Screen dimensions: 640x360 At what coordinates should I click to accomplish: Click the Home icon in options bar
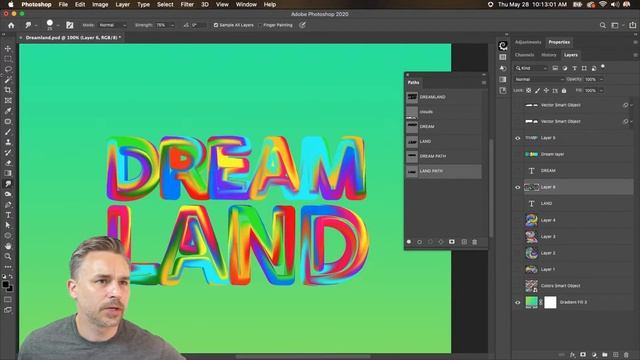(11, 25)
